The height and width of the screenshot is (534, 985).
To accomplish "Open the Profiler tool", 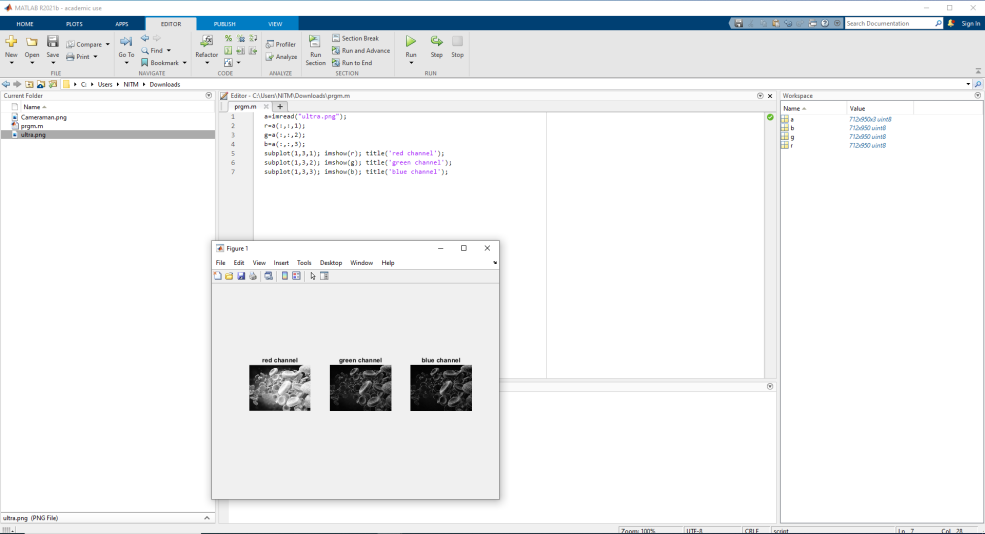I will [x=280, y=44].
